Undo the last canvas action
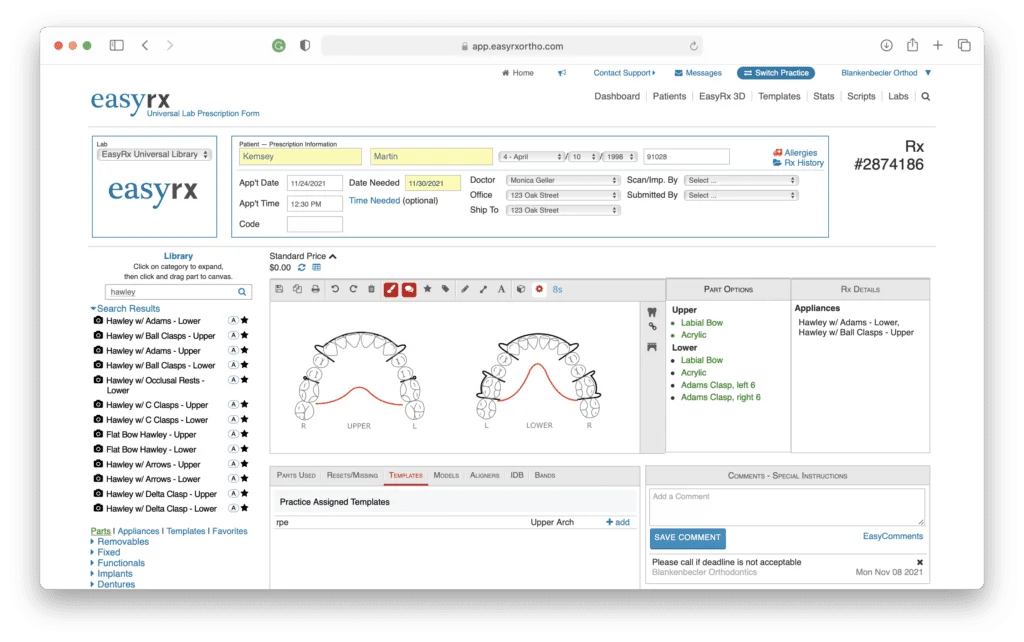 (x=335, y=289)
